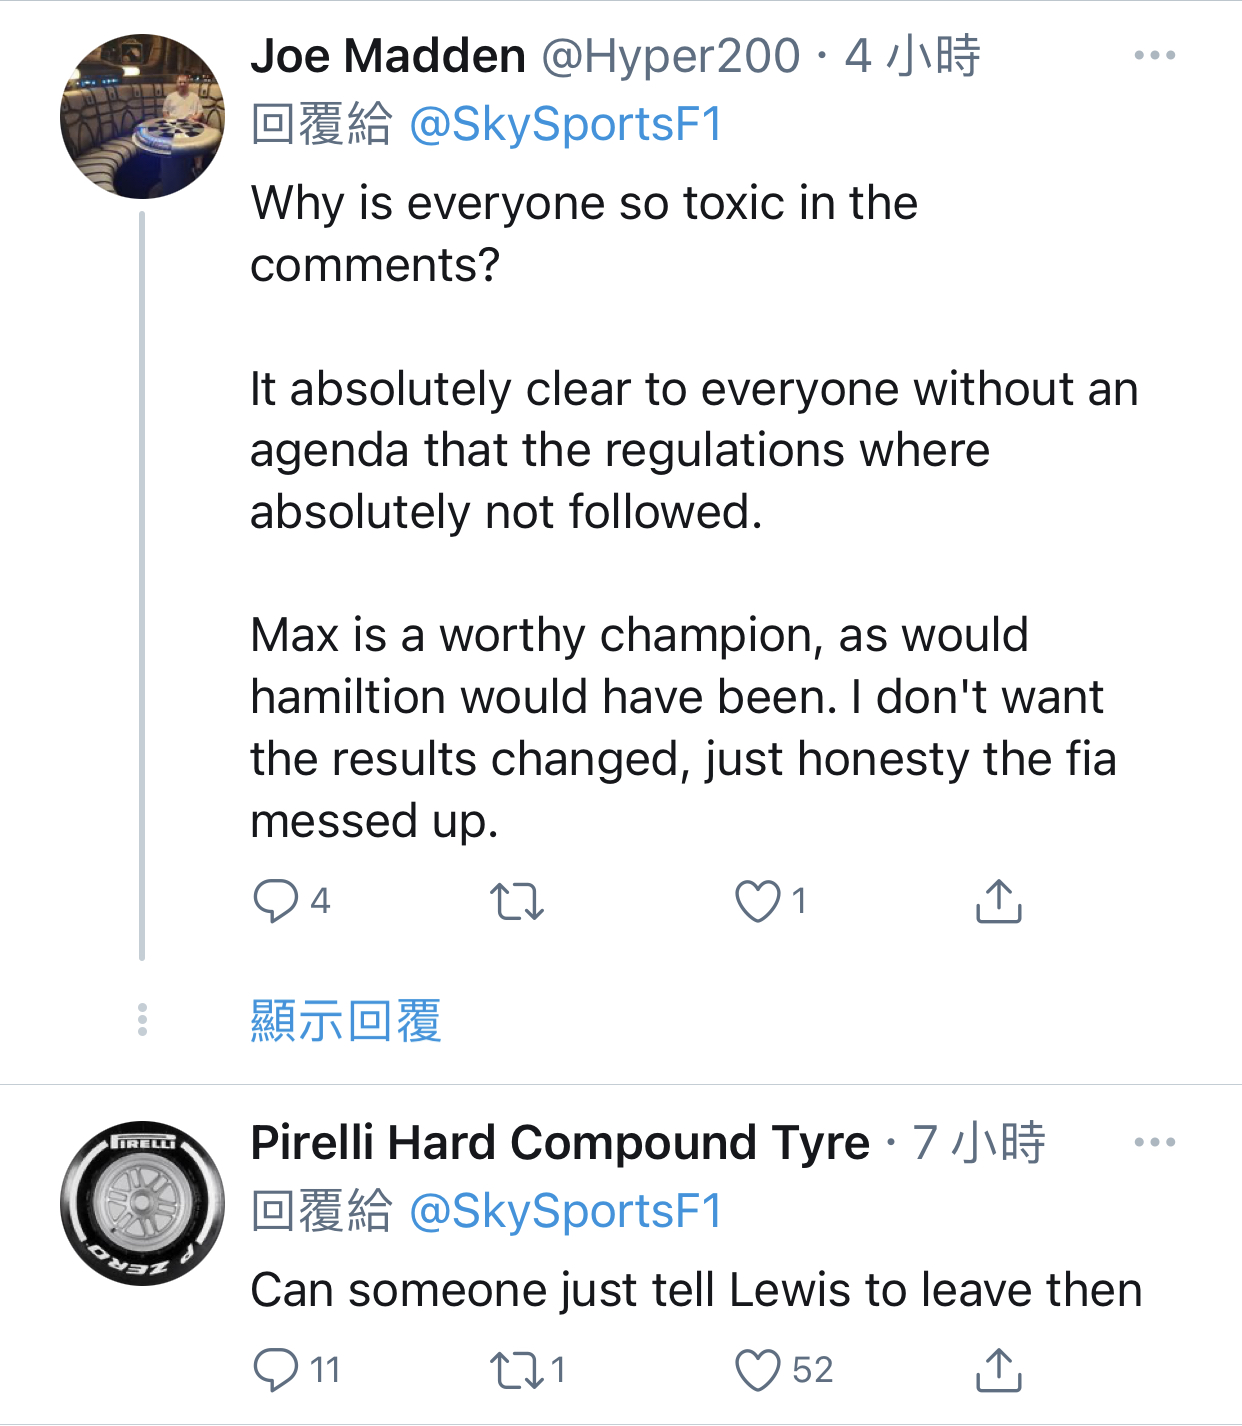Screen dimensions: 1242x1426
Task: Open Joe Madden display name profile
Action: click(388, 56)
